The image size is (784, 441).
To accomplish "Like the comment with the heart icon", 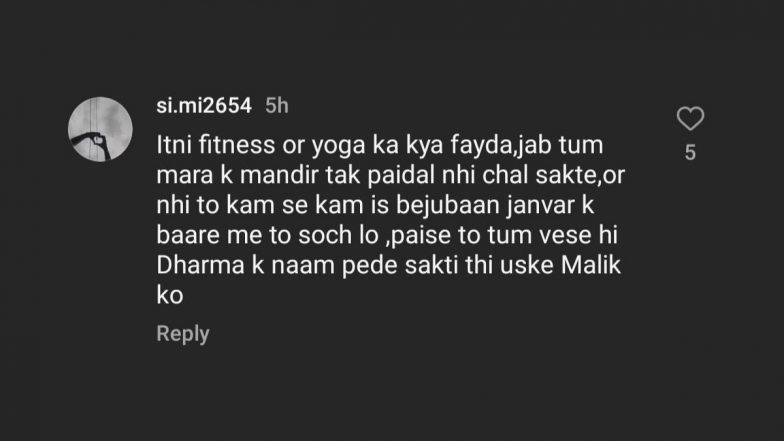I will coord(690,118).
